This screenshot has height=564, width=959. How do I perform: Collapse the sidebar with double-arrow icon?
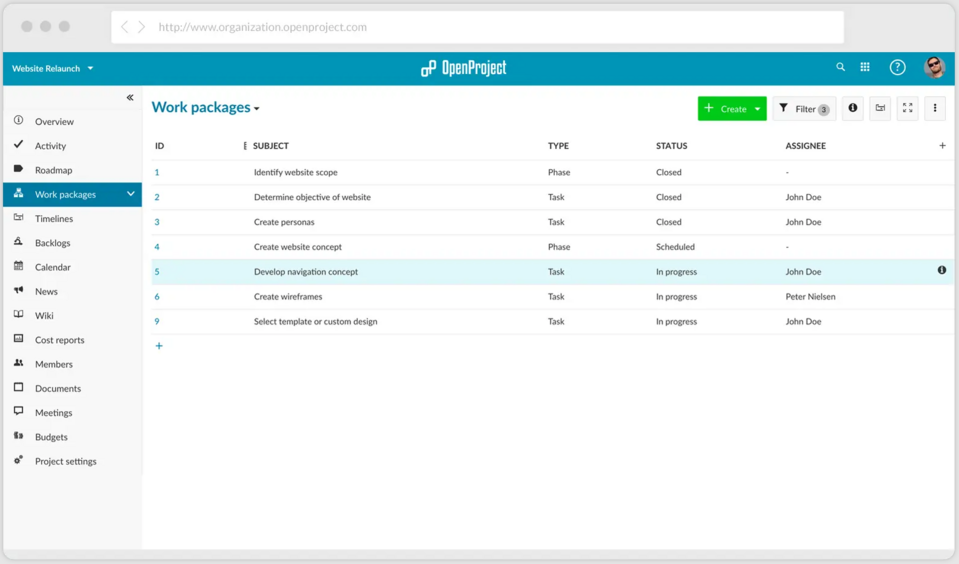130,97
